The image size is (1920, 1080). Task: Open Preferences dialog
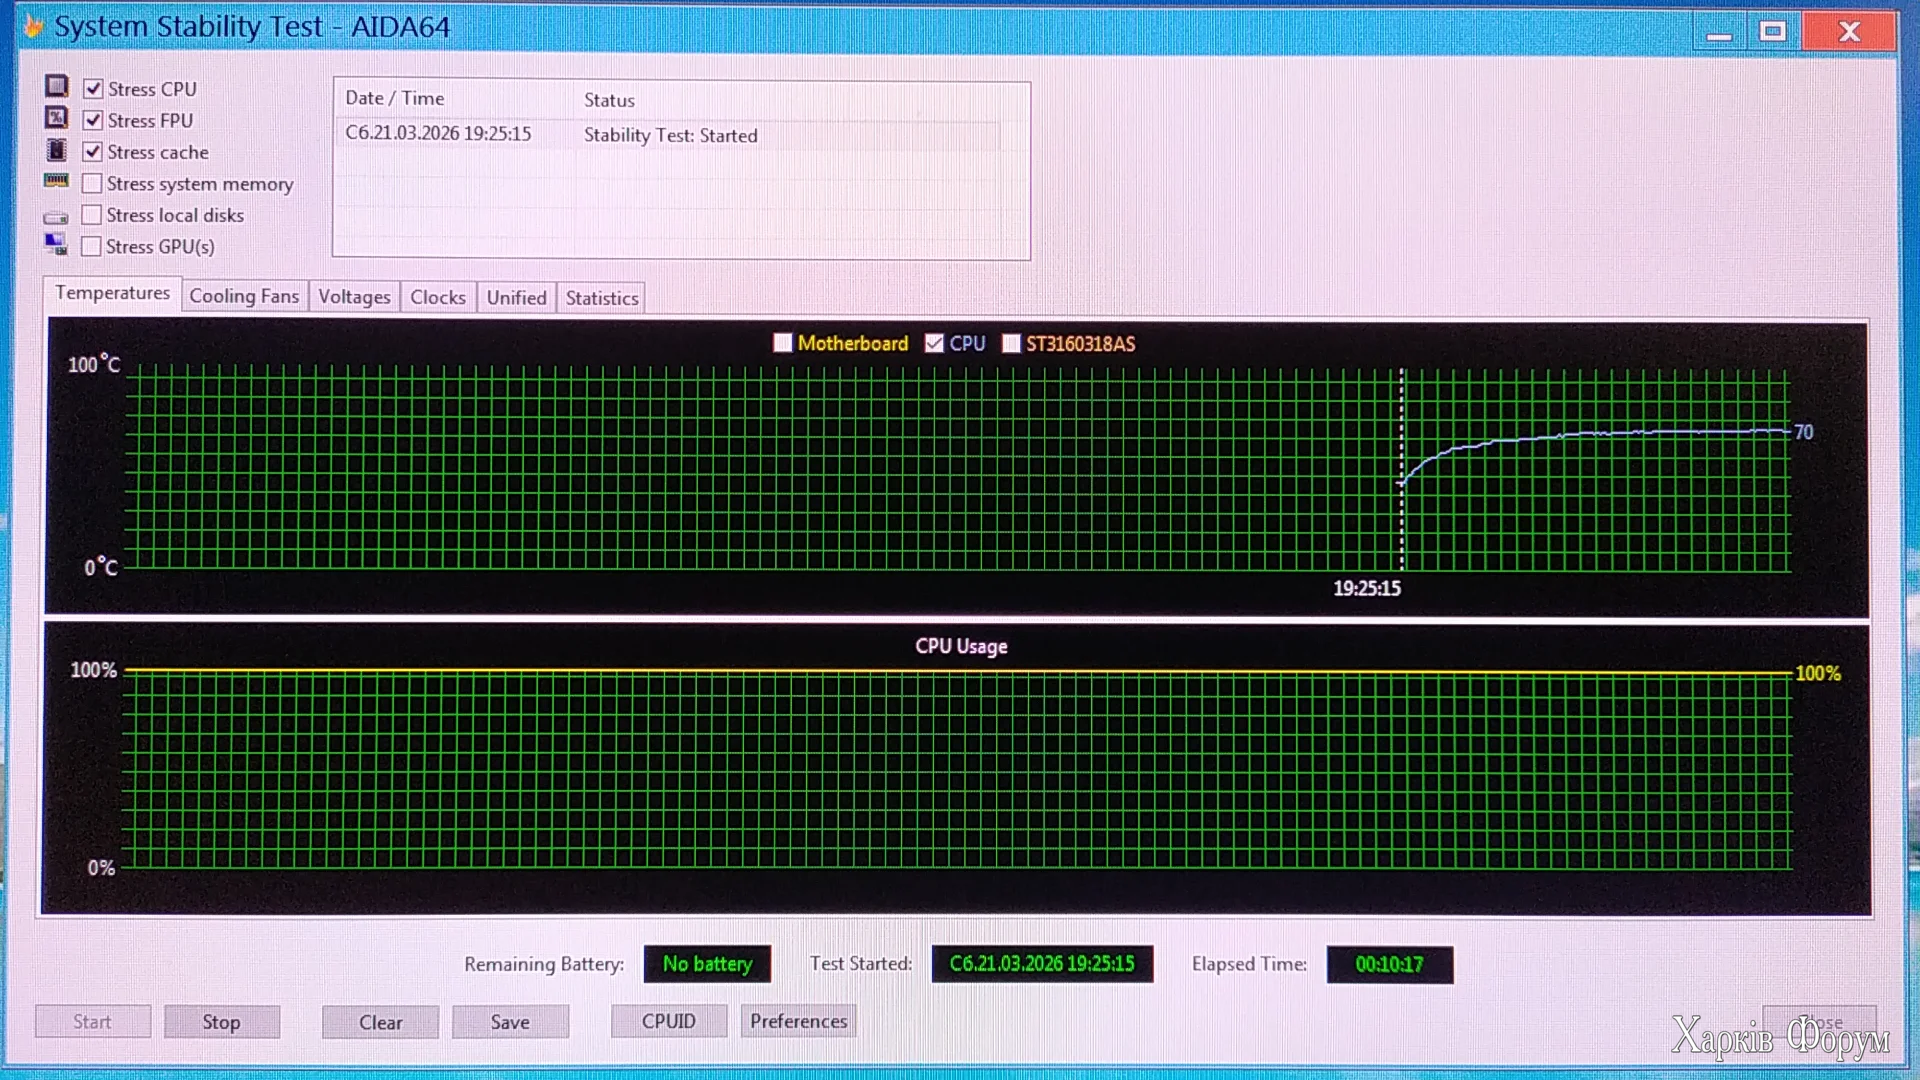(x=798, y=1021)
